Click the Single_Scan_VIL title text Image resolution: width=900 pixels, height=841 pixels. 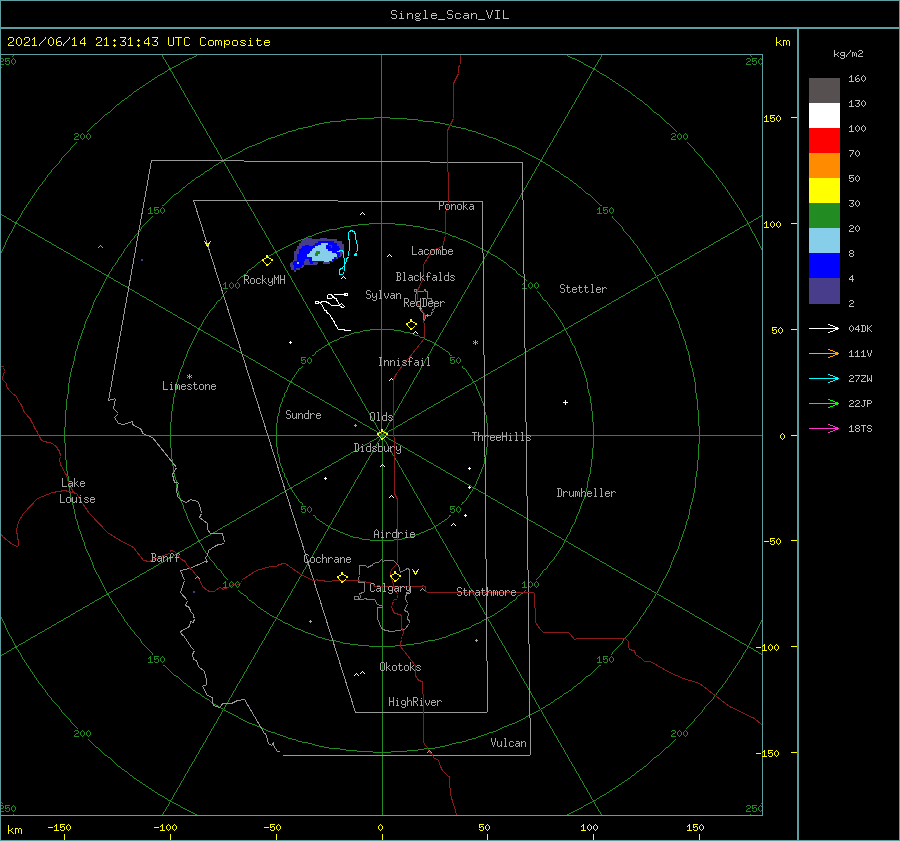point(449,15)
